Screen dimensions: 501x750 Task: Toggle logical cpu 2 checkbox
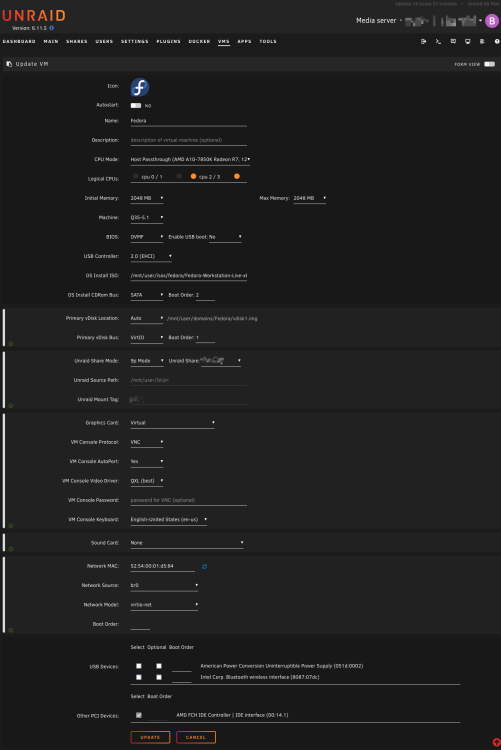tap(193, 176)
